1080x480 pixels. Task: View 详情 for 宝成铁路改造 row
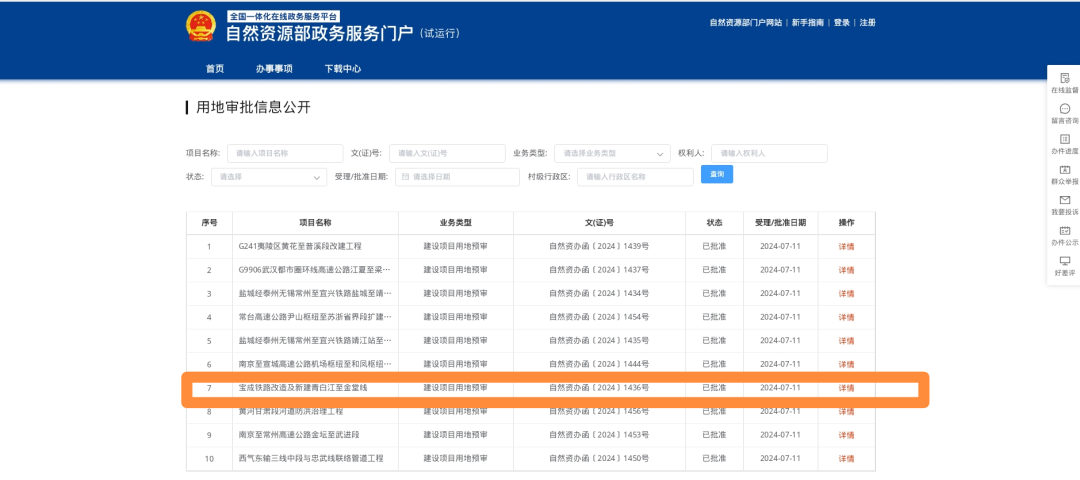(x=846, y=387)
